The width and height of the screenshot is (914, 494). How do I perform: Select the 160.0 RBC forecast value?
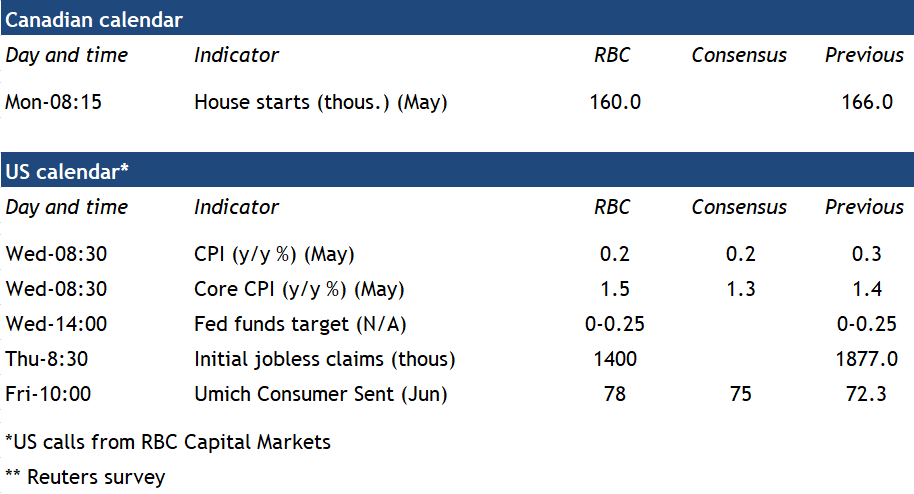tap(615, 102)
